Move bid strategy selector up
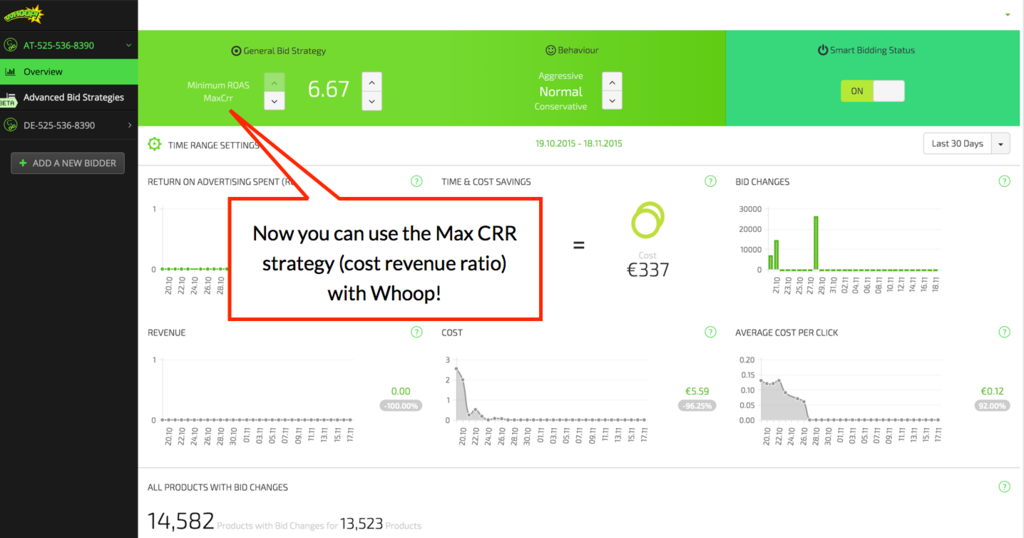The image size is (1024, 538). coord(274,82)
